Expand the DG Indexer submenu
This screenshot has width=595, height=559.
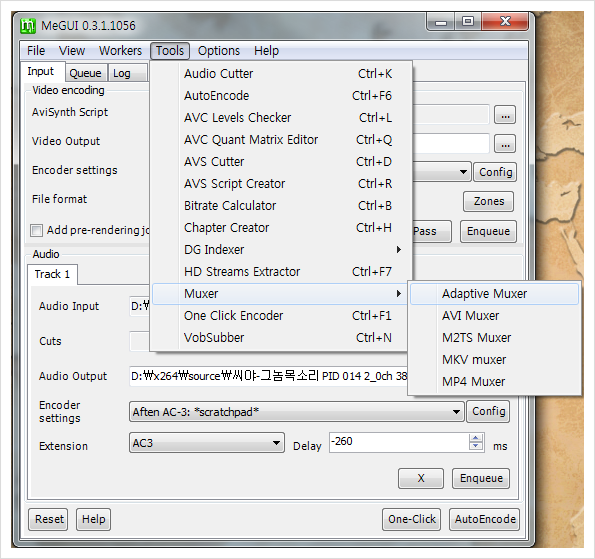point(282,250)
